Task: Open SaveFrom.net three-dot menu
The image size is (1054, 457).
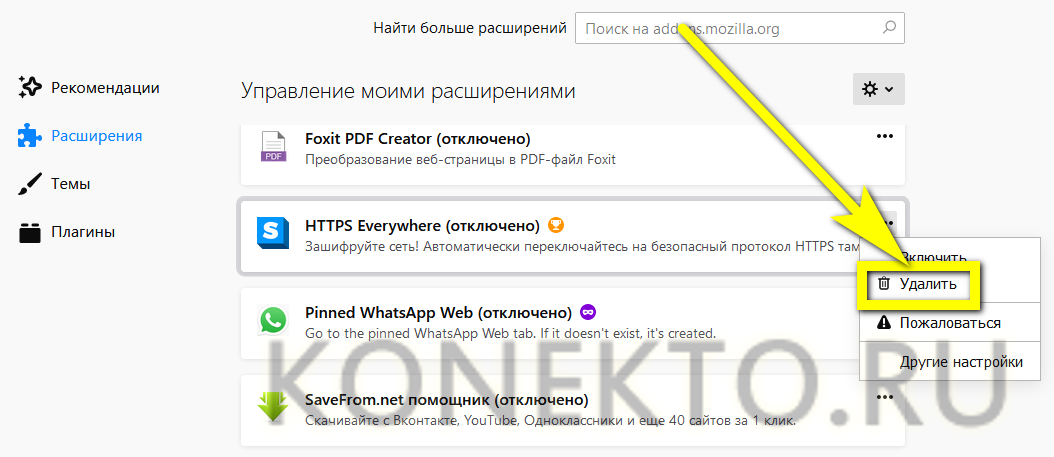Action: [x=884, y=398]
